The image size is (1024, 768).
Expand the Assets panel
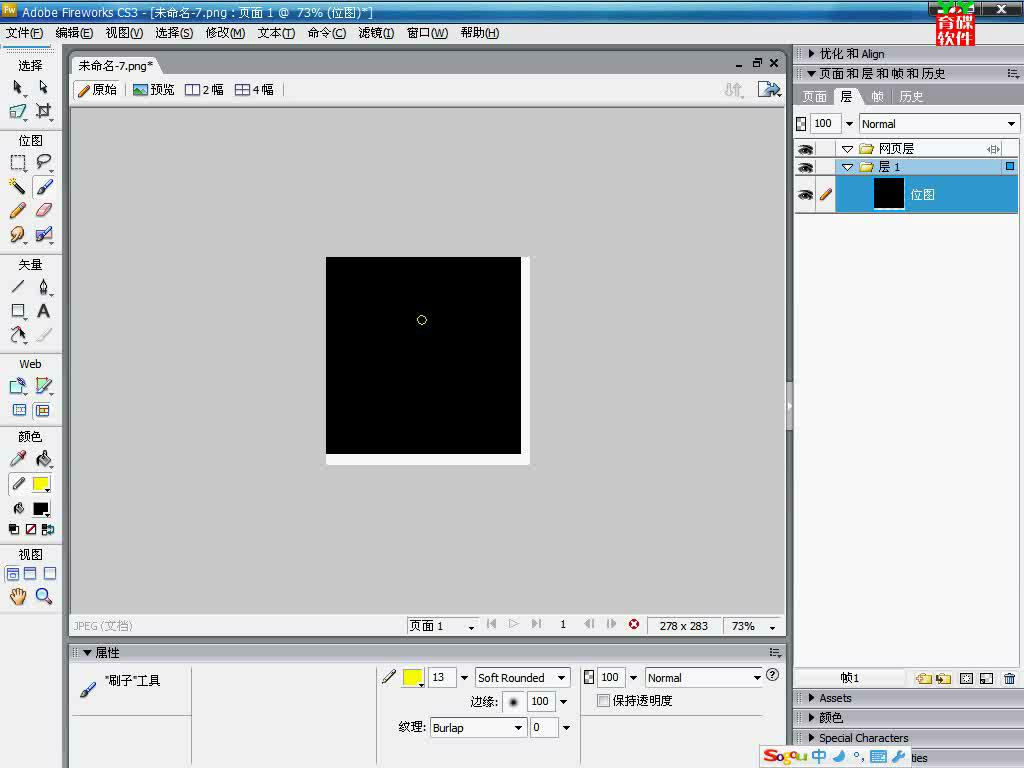[x=811, y=697]
